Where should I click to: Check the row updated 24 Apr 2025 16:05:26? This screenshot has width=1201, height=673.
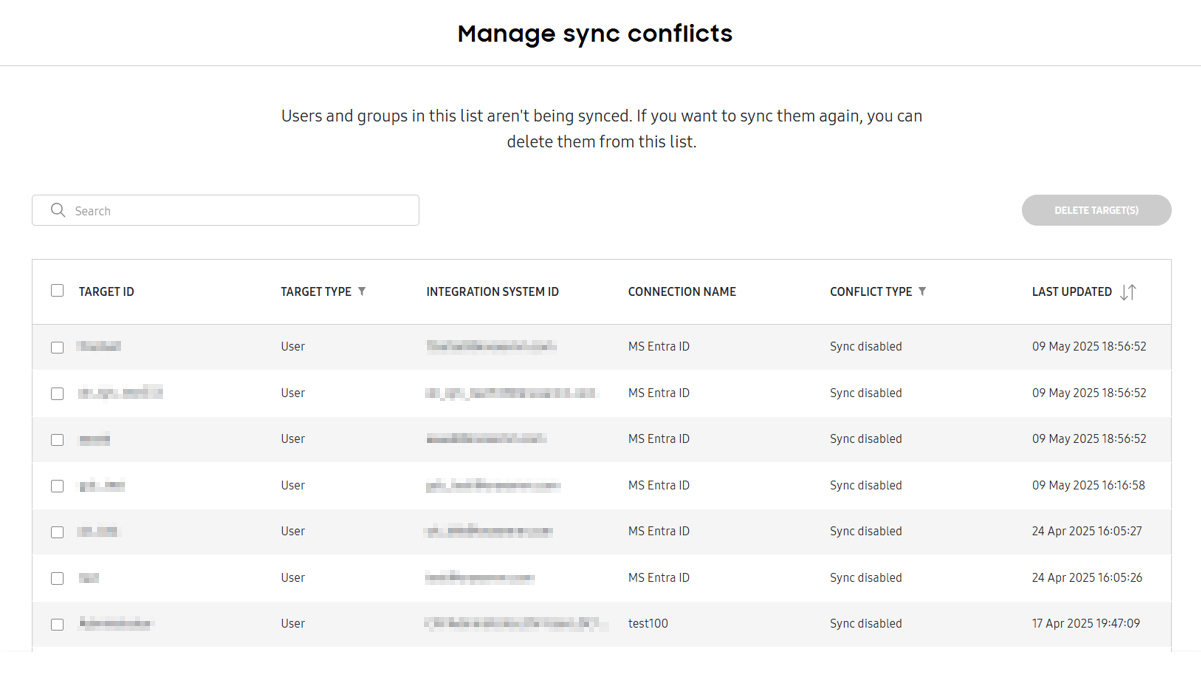[x=57, y=578]
